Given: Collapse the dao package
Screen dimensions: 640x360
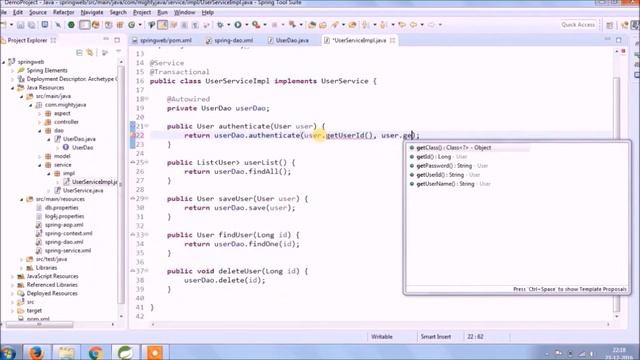Looking at the screenshot, I should tap(40, 131).
